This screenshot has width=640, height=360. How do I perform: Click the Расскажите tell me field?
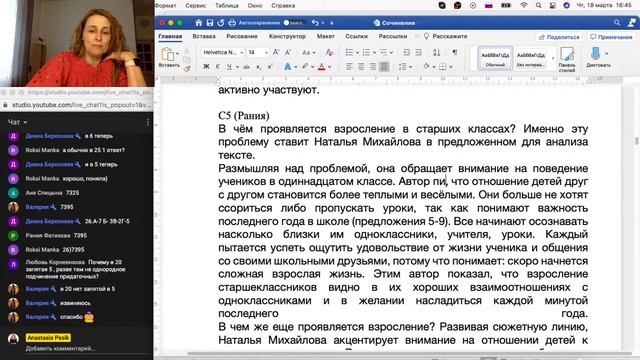pyautogui.click(x=445, y=36)
